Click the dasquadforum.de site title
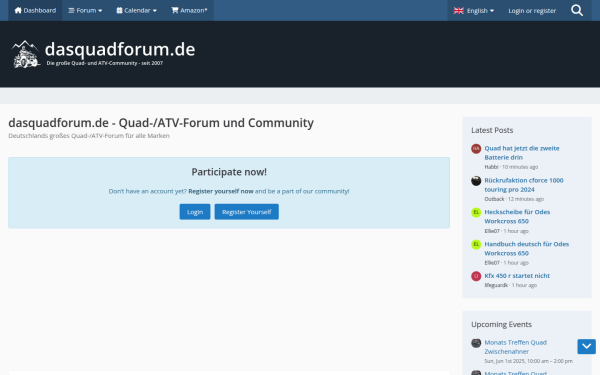This screenshot has height=375, width=600. 120,49
